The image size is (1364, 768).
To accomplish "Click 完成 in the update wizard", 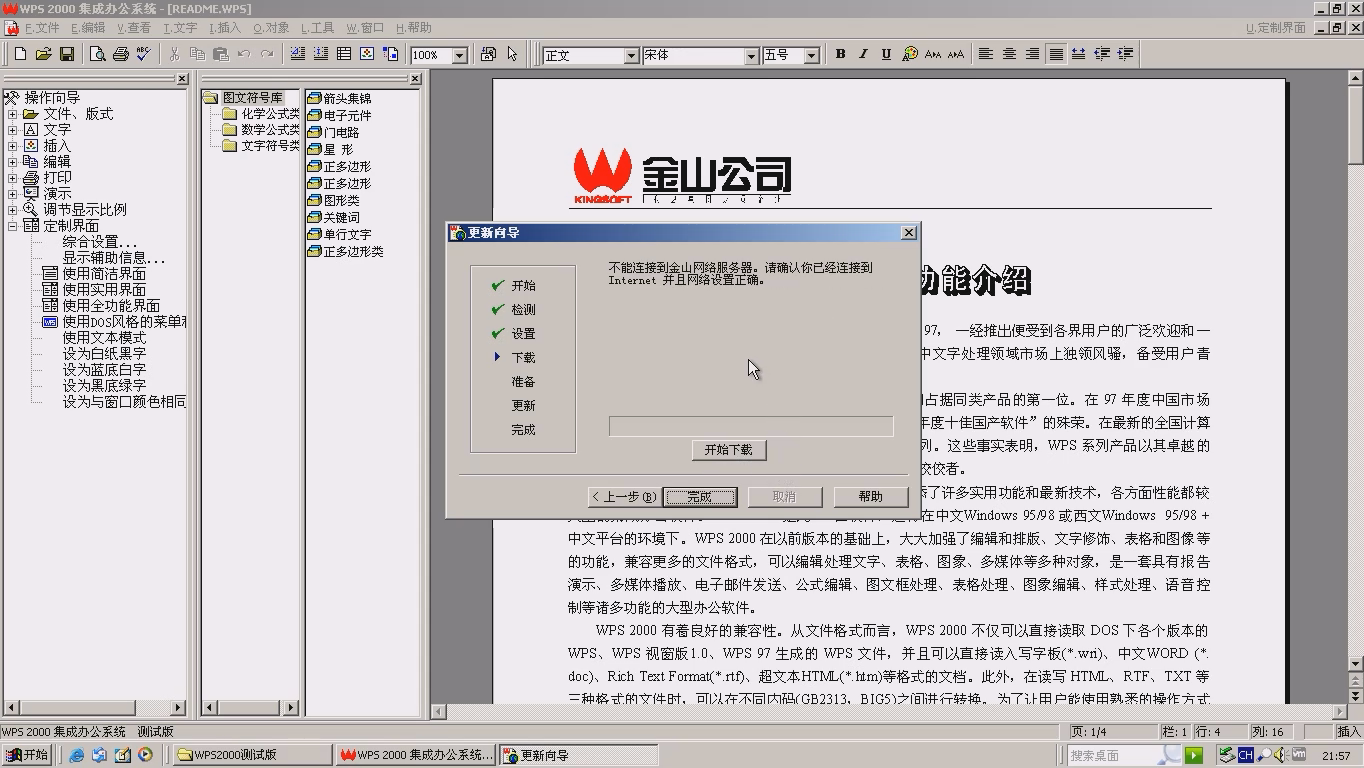I will click(700, 497).
